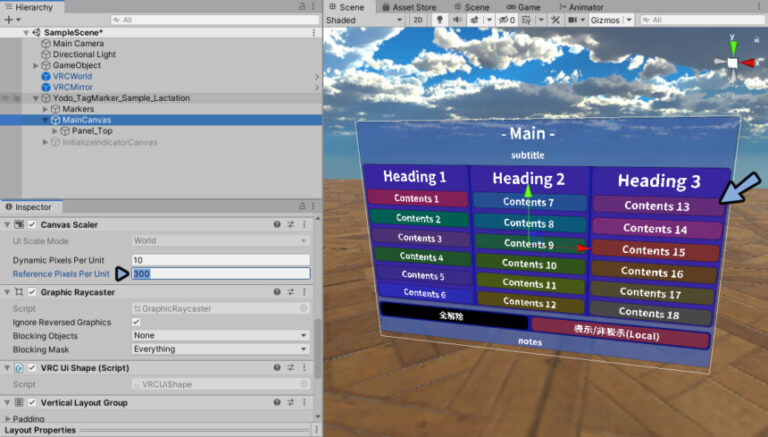Click the Hierarchy search field
The height and width of the screenshot is (437, 768).
pyautogui.click(x=215, y=20)
